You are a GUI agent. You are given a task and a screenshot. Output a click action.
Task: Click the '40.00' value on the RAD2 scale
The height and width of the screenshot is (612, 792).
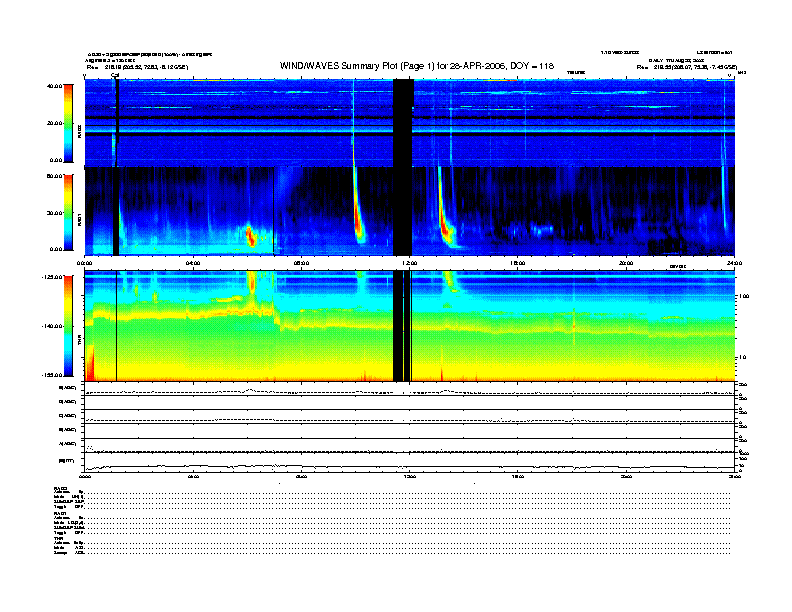point(54,86)
